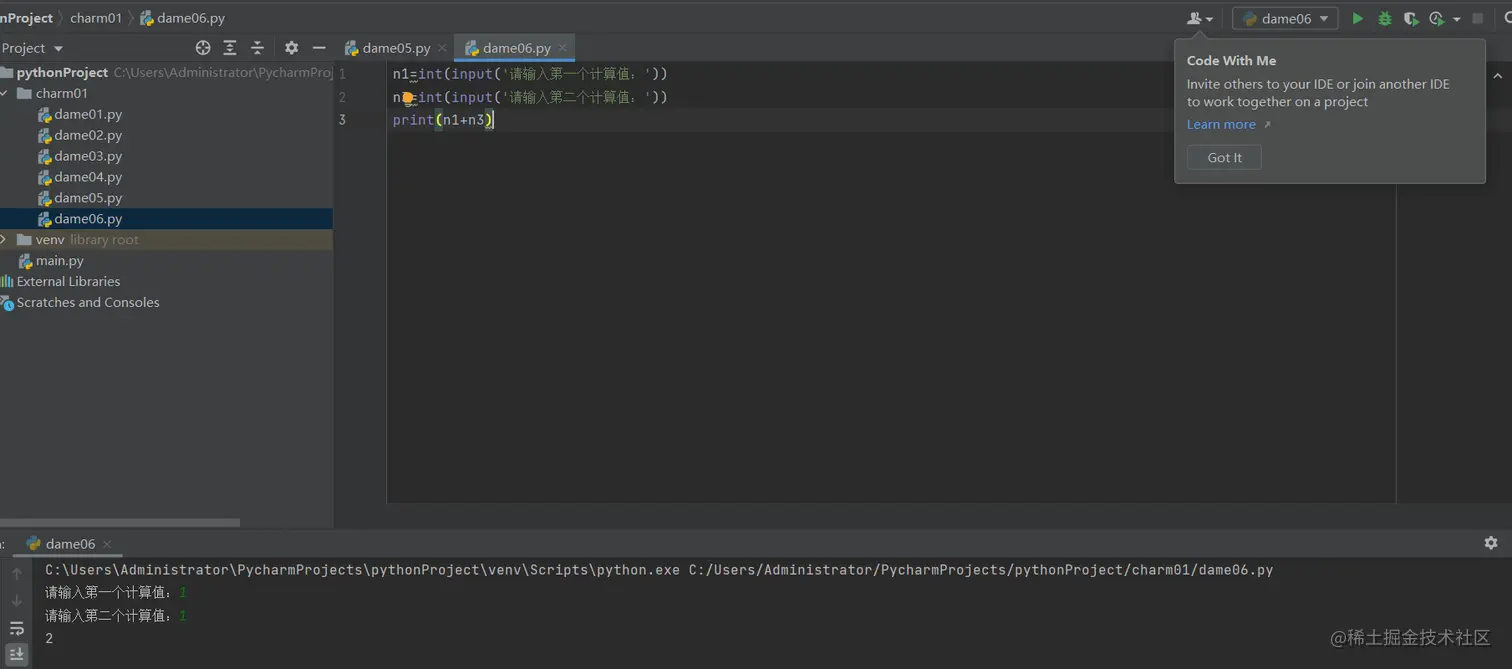This screenshot has height=669, width=1512.
Task: Close the dame05.py editor tab
Action: tap(442, 48)
